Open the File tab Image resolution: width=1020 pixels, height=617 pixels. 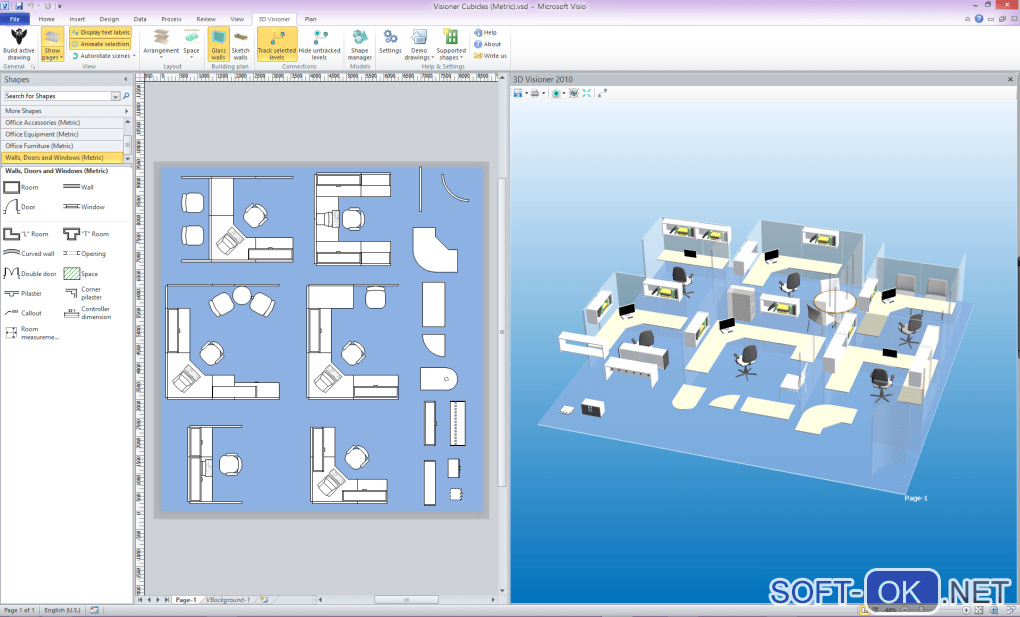(x=15, y=19)
